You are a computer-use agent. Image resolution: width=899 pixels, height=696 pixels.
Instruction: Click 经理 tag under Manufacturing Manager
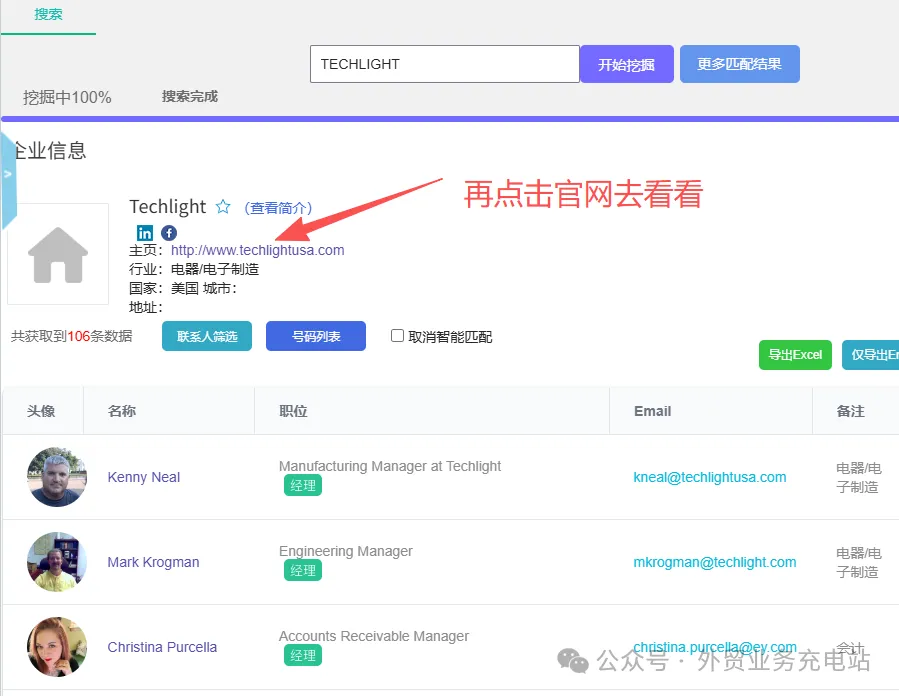(303, 486)
